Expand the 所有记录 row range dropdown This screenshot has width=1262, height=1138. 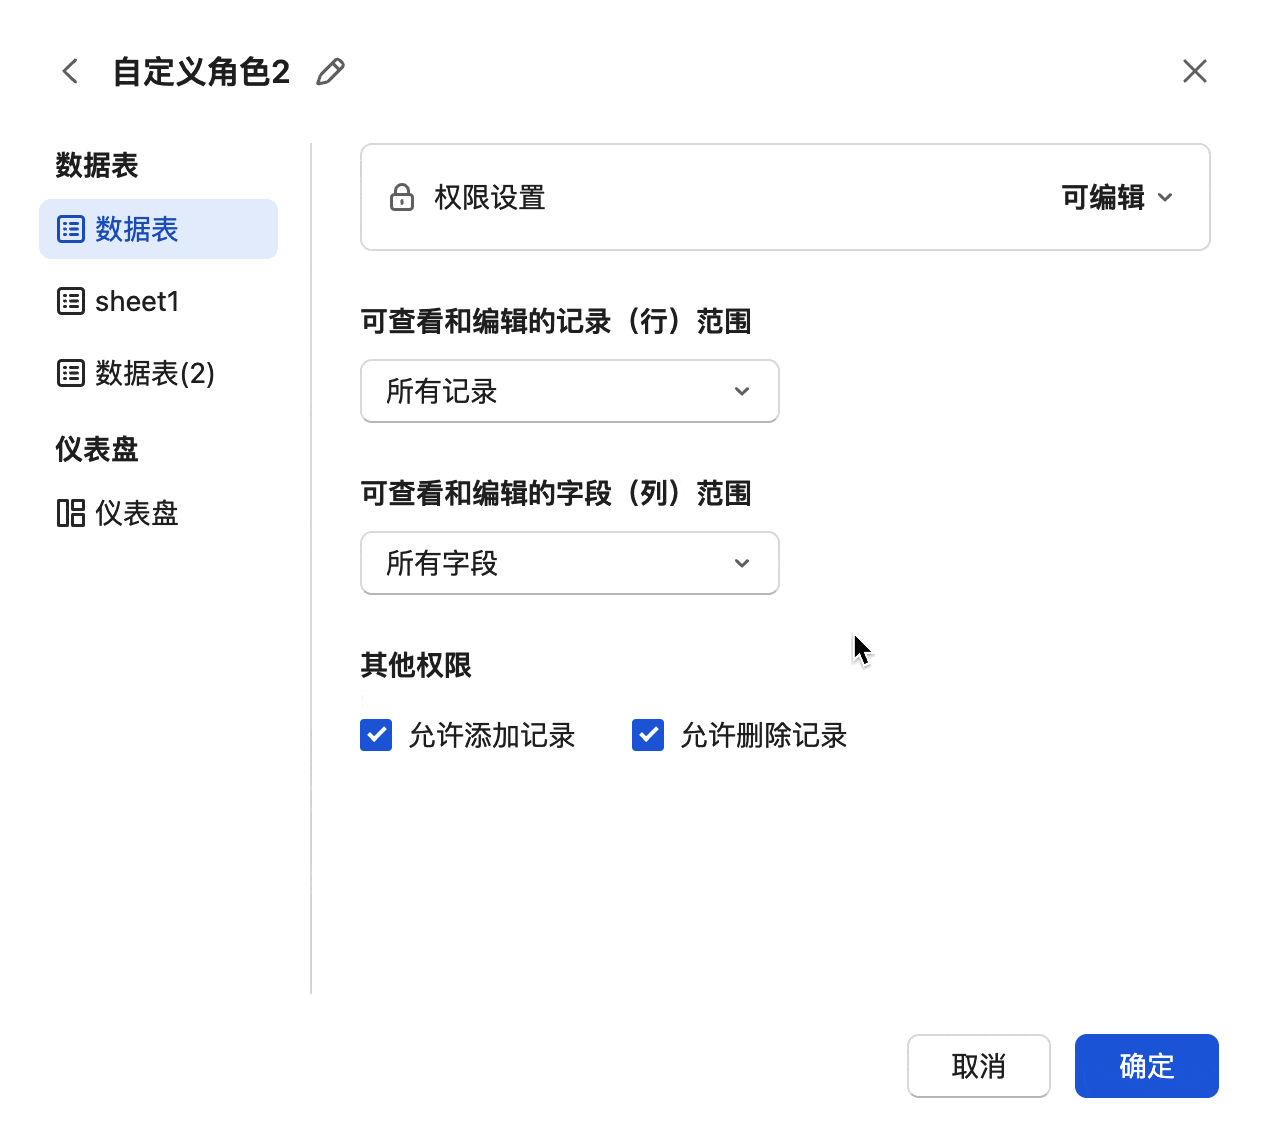[569, 391]
